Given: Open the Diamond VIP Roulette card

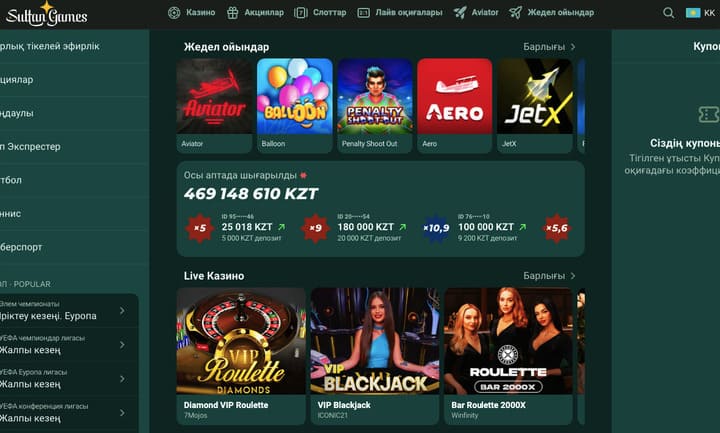Looking at the screenshot, I should (241, 356).
